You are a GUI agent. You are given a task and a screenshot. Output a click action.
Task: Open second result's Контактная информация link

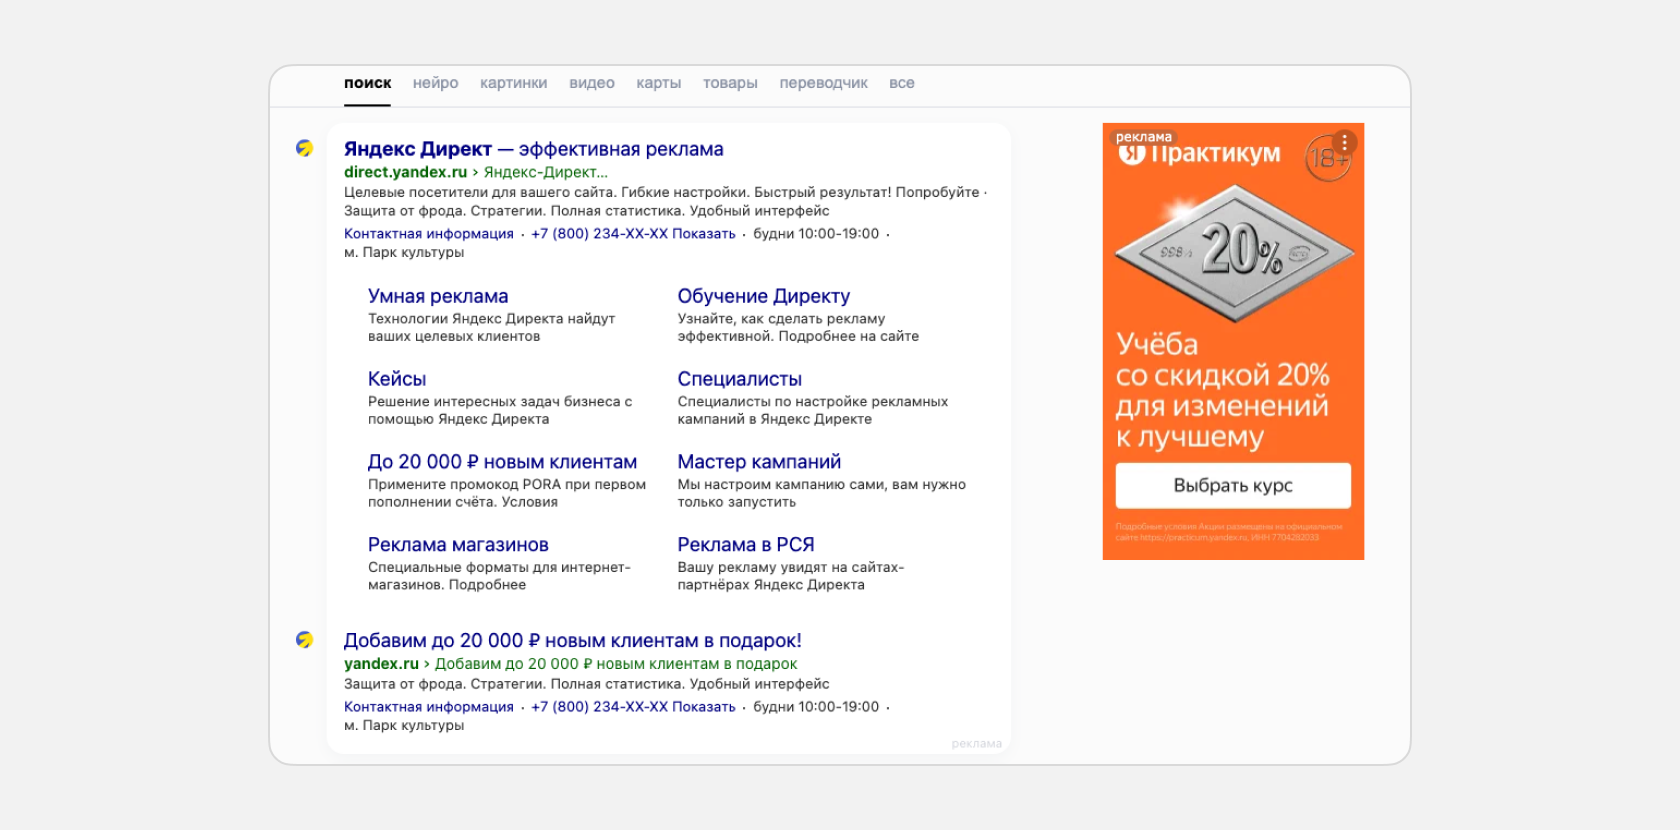coord(428,707)
